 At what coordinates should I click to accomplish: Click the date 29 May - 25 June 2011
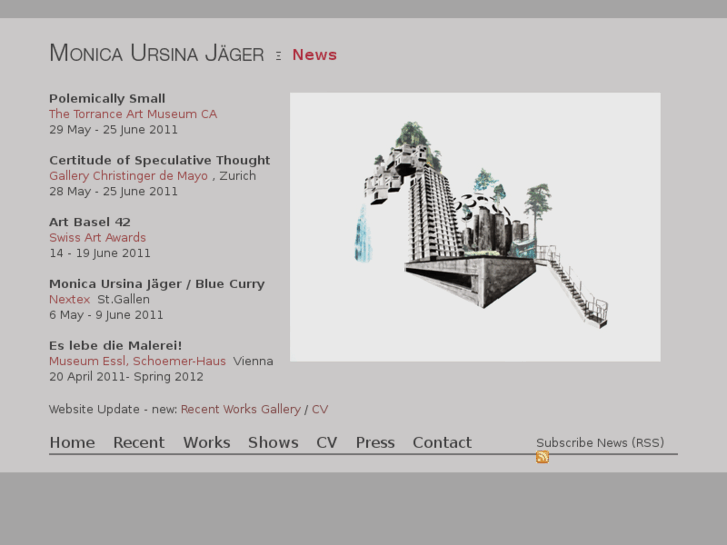(x=114, y=130)
